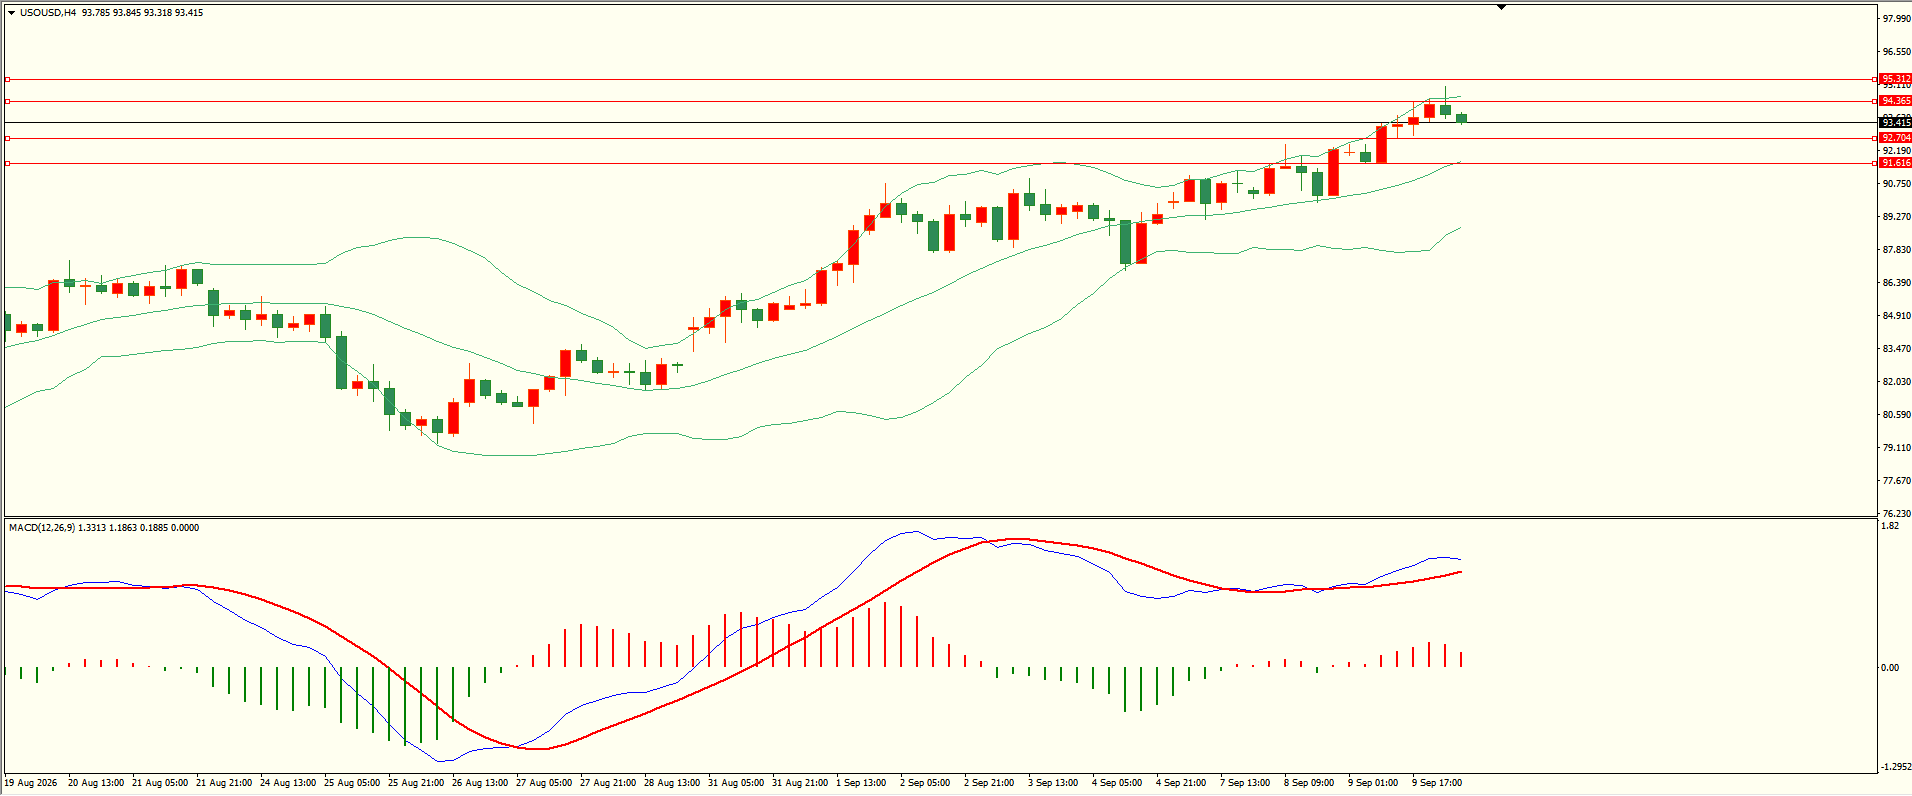Click the 97.990 value on price scale

tap(1896, 19)
